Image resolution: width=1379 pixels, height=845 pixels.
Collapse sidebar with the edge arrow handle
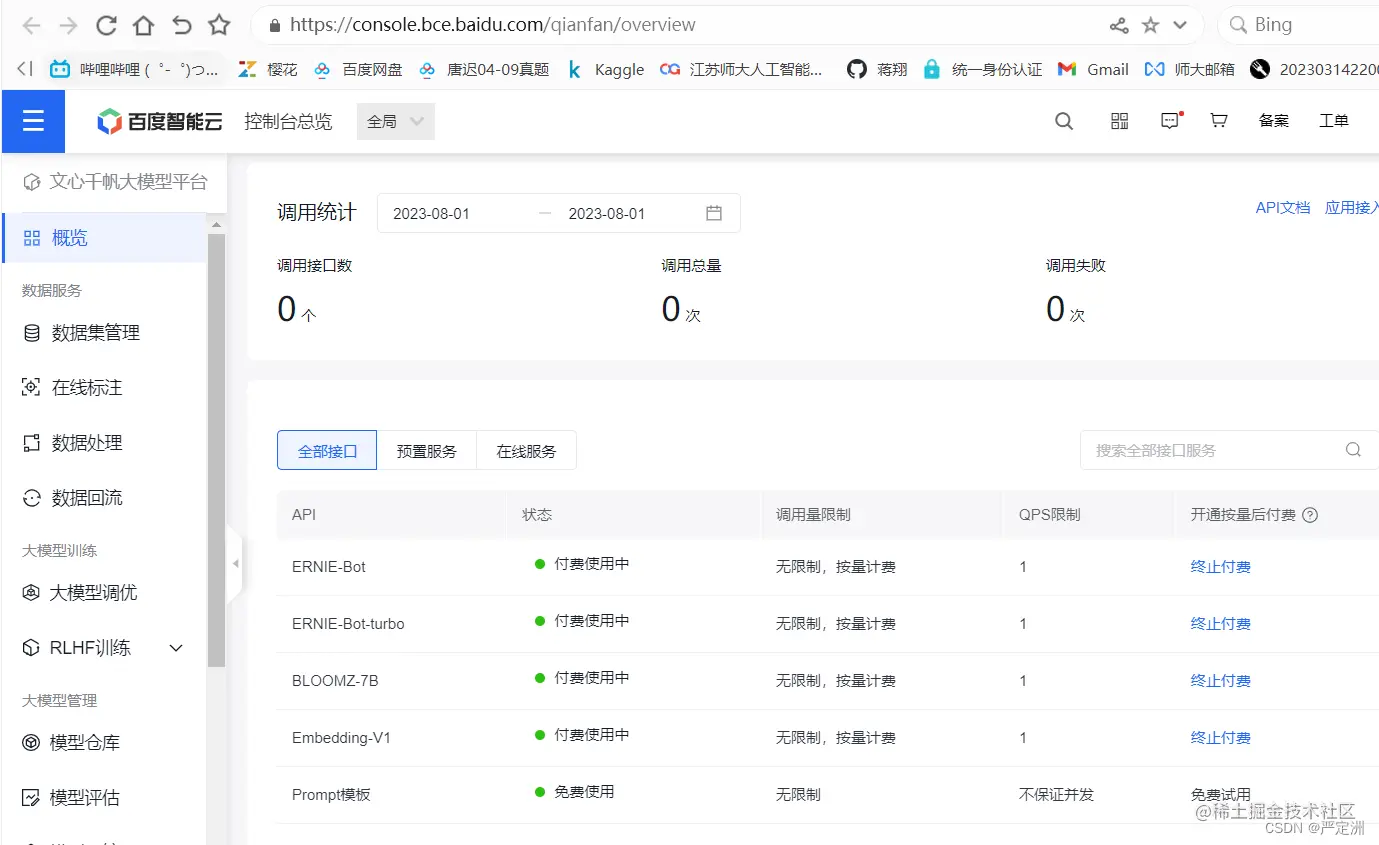235,564
